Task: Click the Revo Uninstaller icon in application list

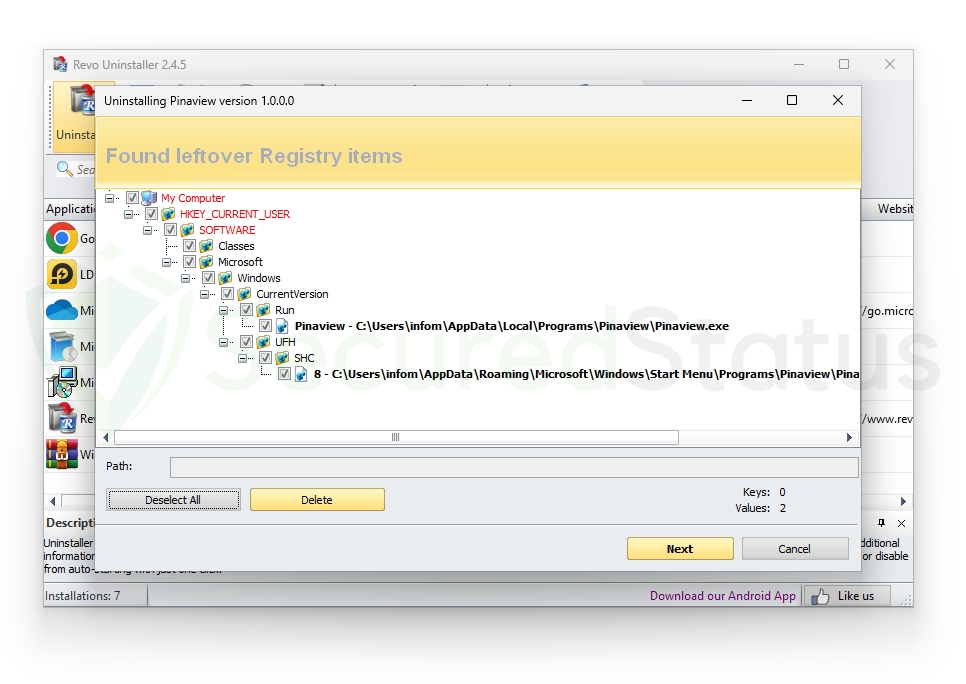Action: click(x=62, y=418)
